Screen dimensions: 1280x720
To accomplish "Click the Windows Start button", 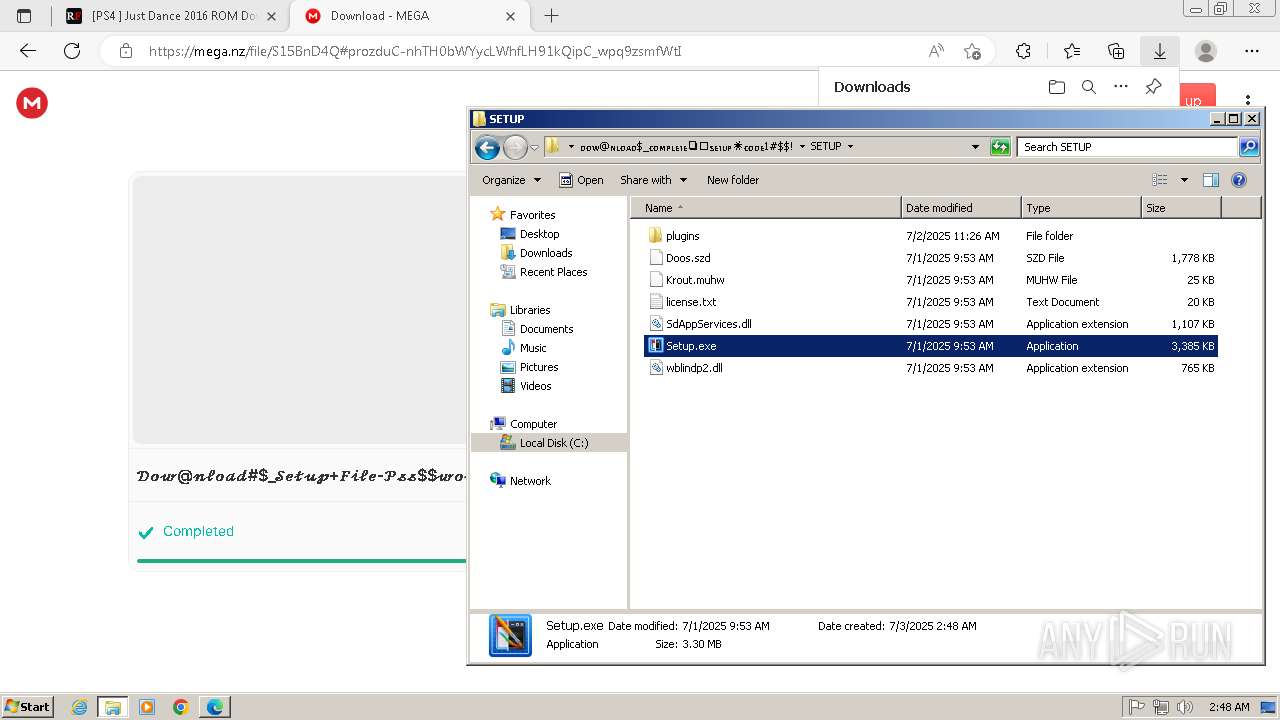I will [27, 706].
